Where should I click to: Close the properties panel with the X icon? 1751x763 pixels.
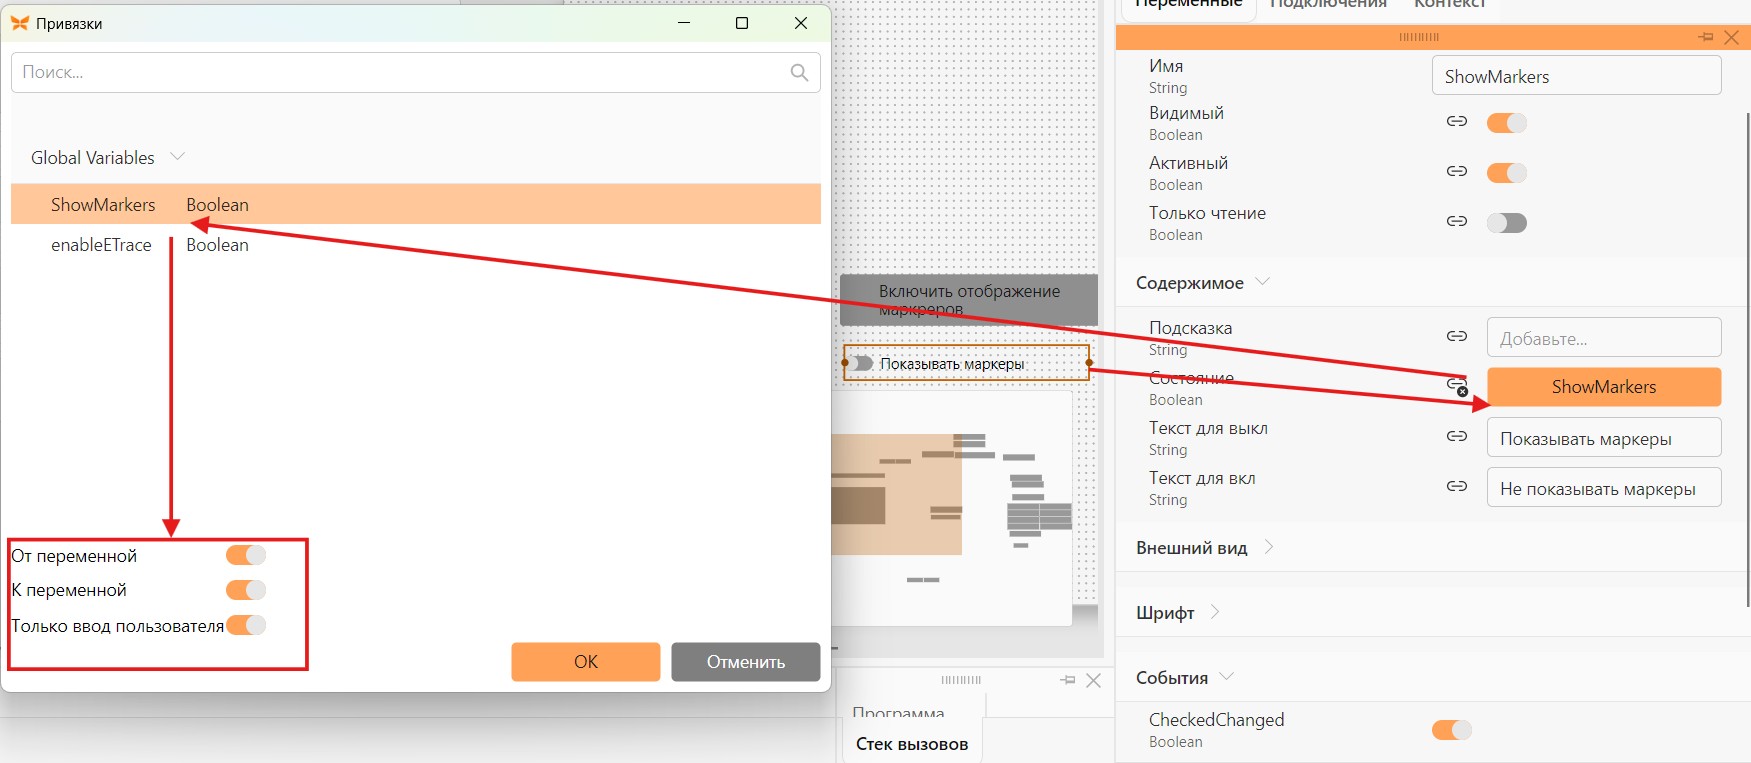1732,37
